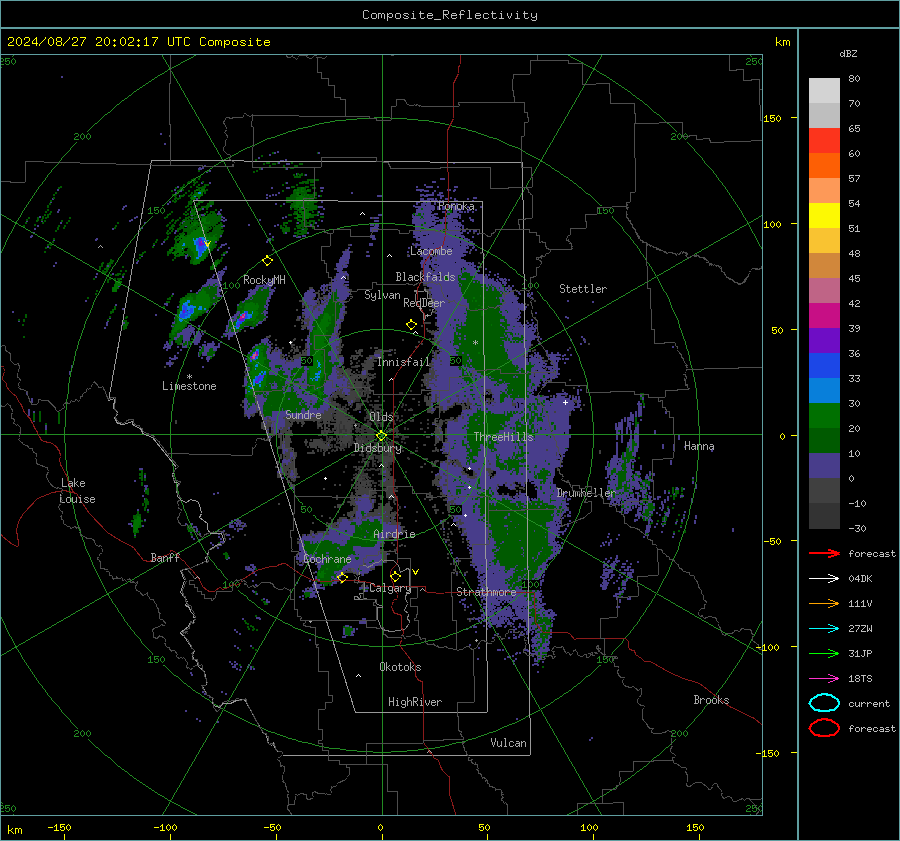Pick the light blue 30–33 dBZ swatch
Image resolution: width=900 pixels, height=841 pixels.
(x=824, y=390)
